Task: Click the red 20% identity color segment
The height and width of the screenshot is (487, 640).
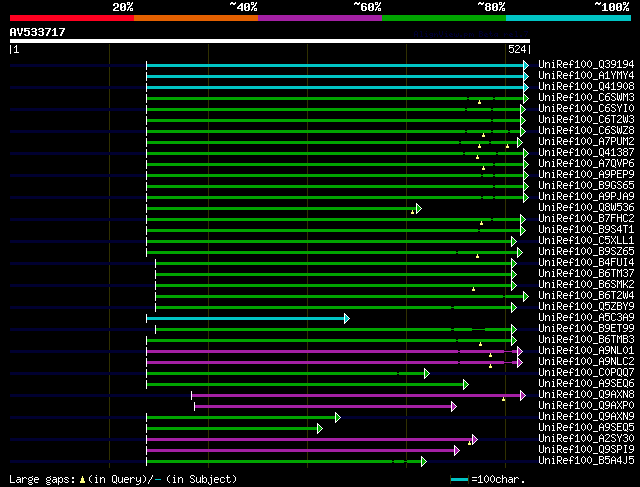Action: pos(72,18)
